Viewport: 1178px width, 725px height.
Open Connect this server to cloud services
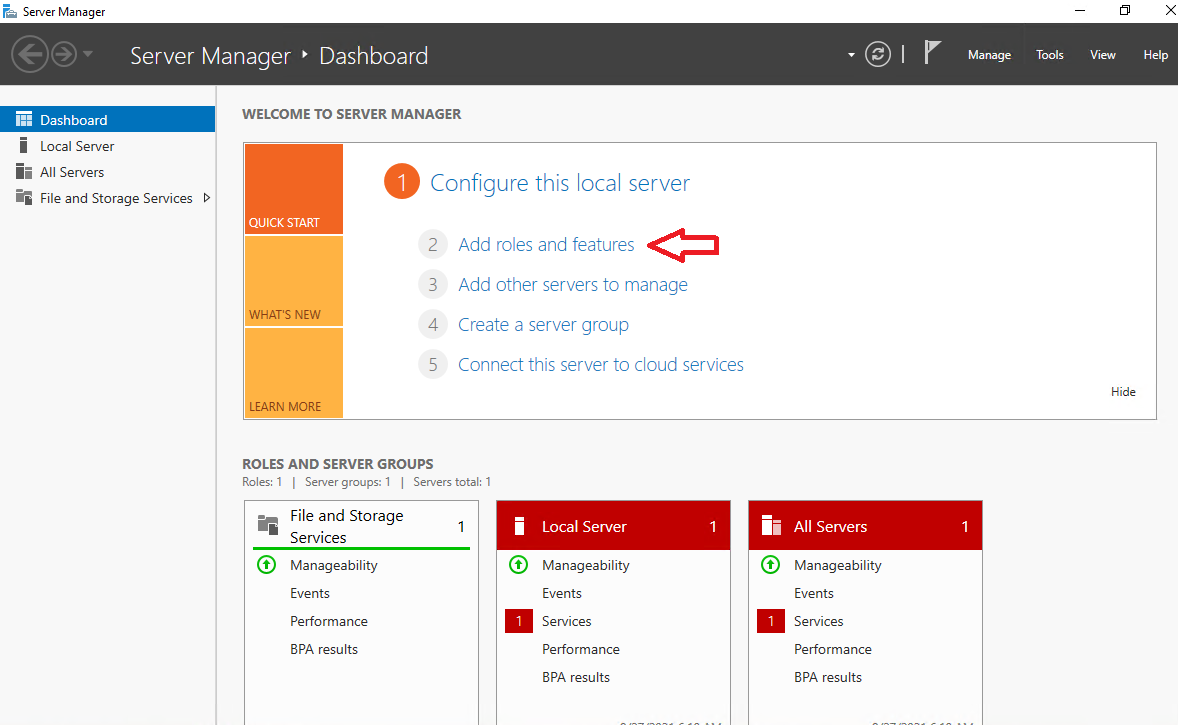[x=600, y=364]
